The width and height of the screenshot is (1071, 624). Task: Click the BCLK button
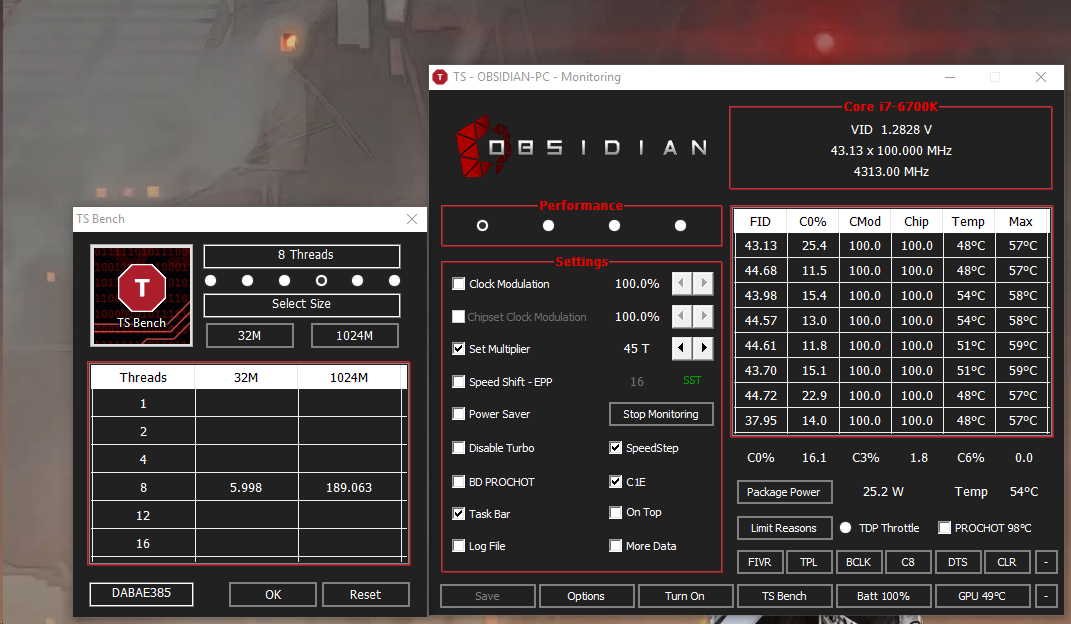[858, 562]
